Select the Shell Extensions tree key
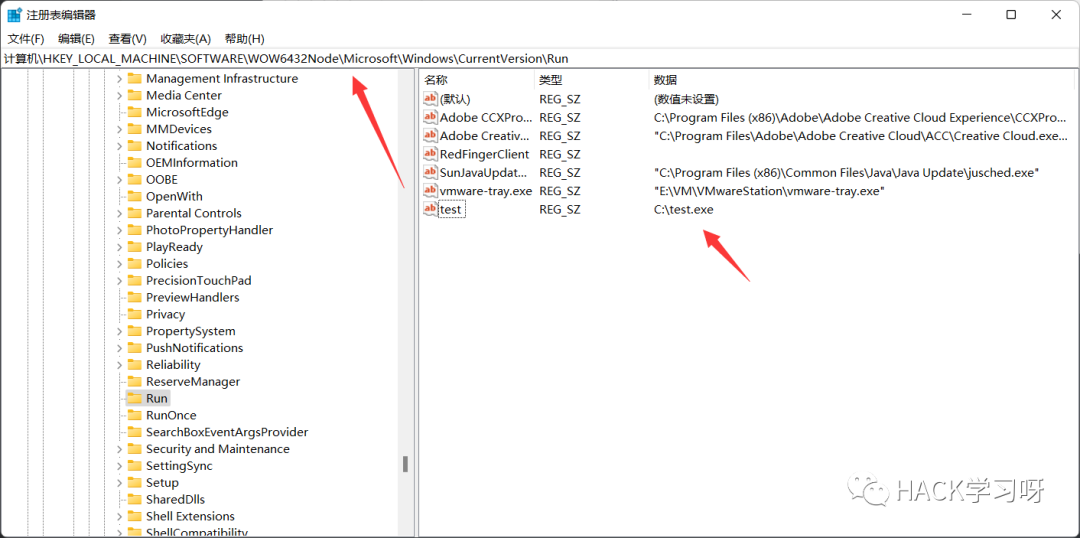This screenshot has height=538, width=1080. [x=190, y=517]
